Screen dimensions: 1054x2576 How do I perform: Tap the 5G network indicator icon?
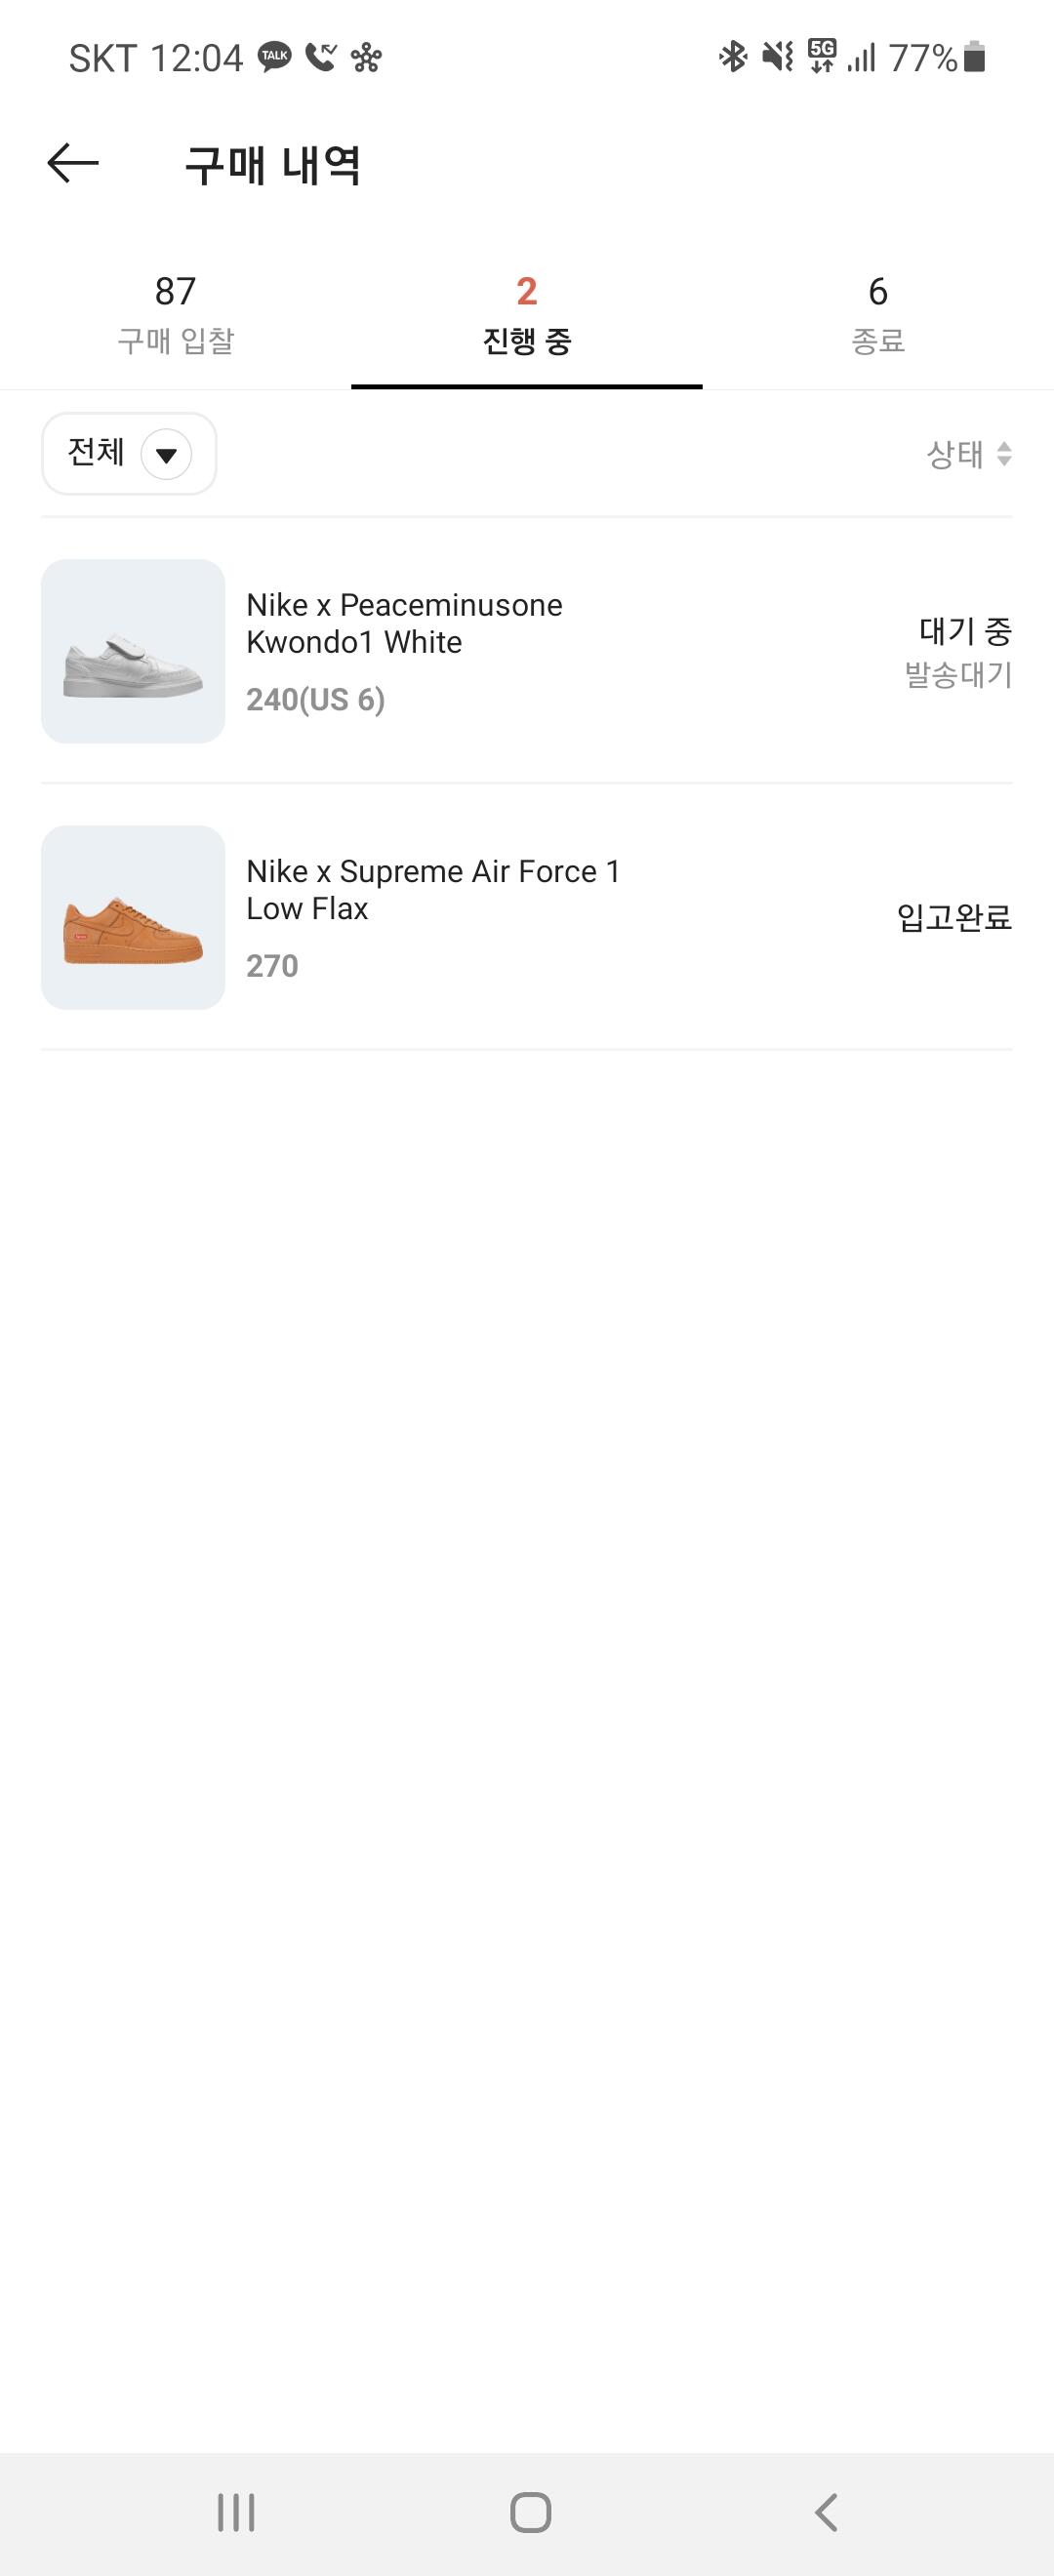[822, 56]
